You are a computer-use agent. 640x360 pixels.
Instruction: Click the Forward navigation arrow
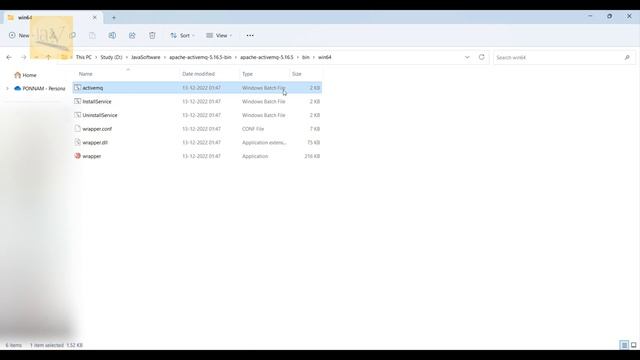24,58
